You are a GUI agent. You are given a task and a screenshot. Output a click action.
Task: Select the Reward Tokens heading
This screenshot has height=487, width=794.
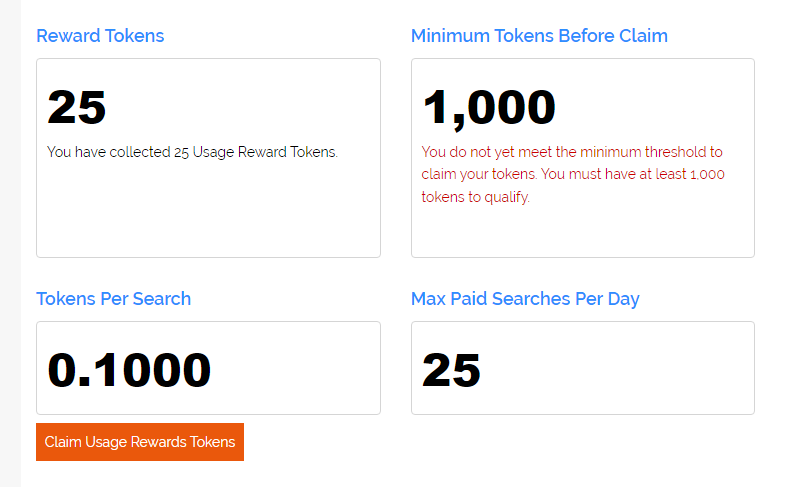[100, 36]
